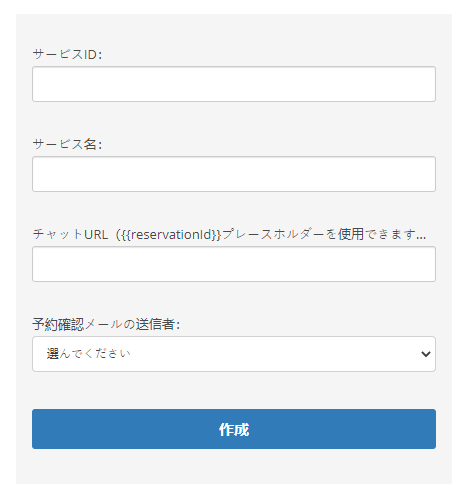The width and height of the screenshot is (470, 504).
Task: Select the チャットURL input field
Action: (234, 264)
